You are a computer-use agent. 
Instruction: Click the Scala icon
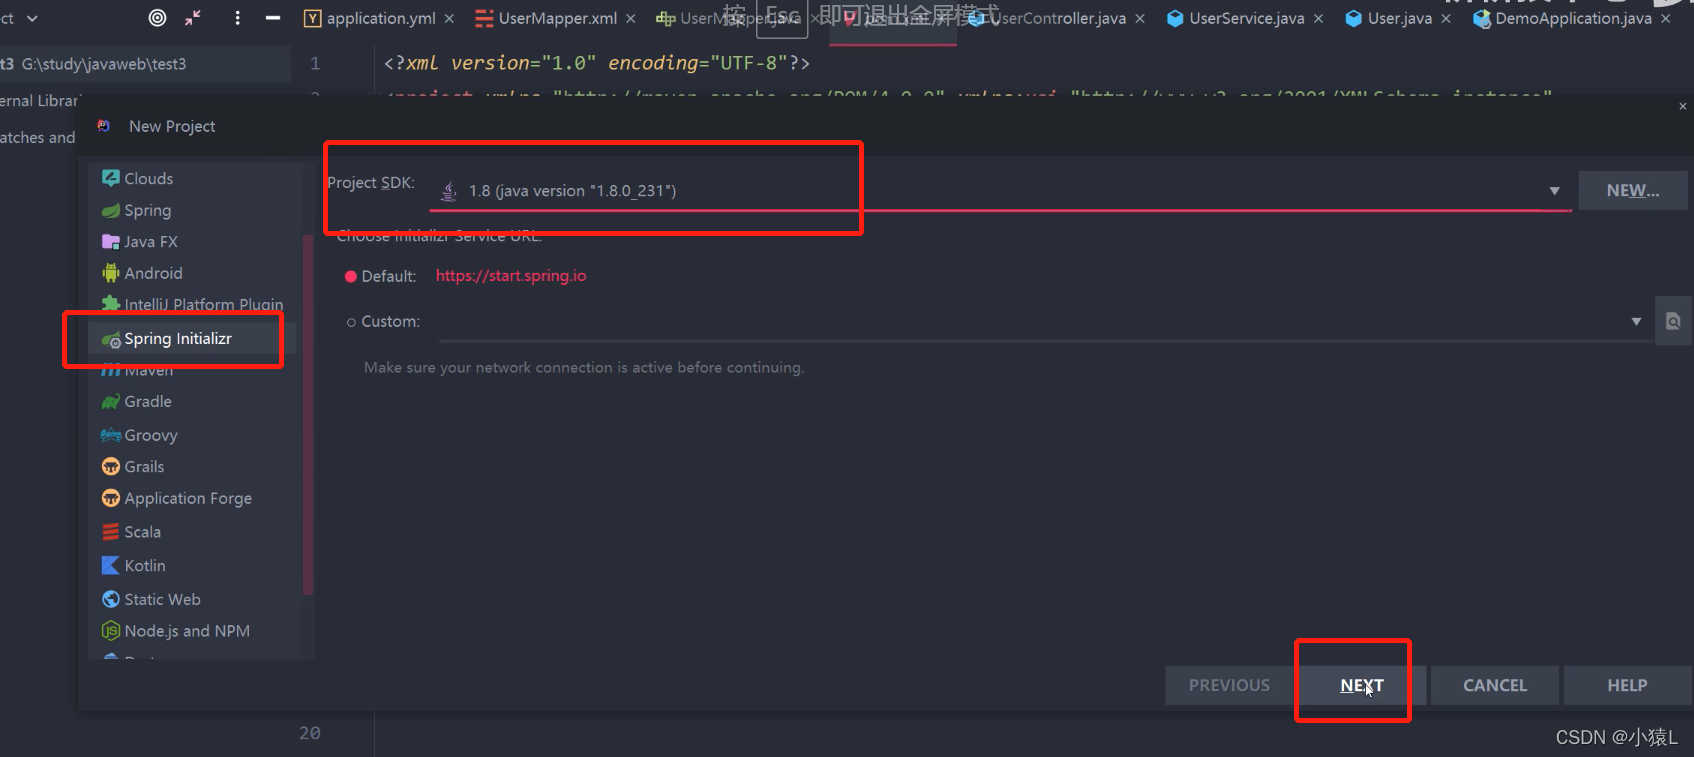[x=111, y=532]
